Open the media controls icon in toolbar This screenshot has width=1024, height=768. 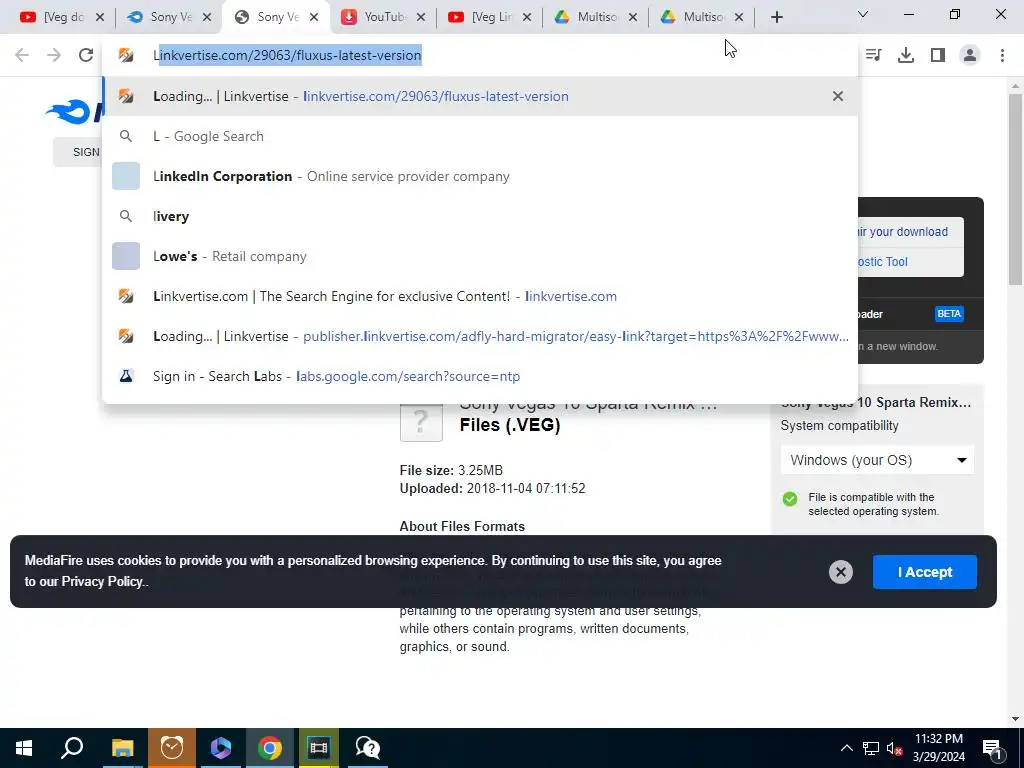[874, 56]
